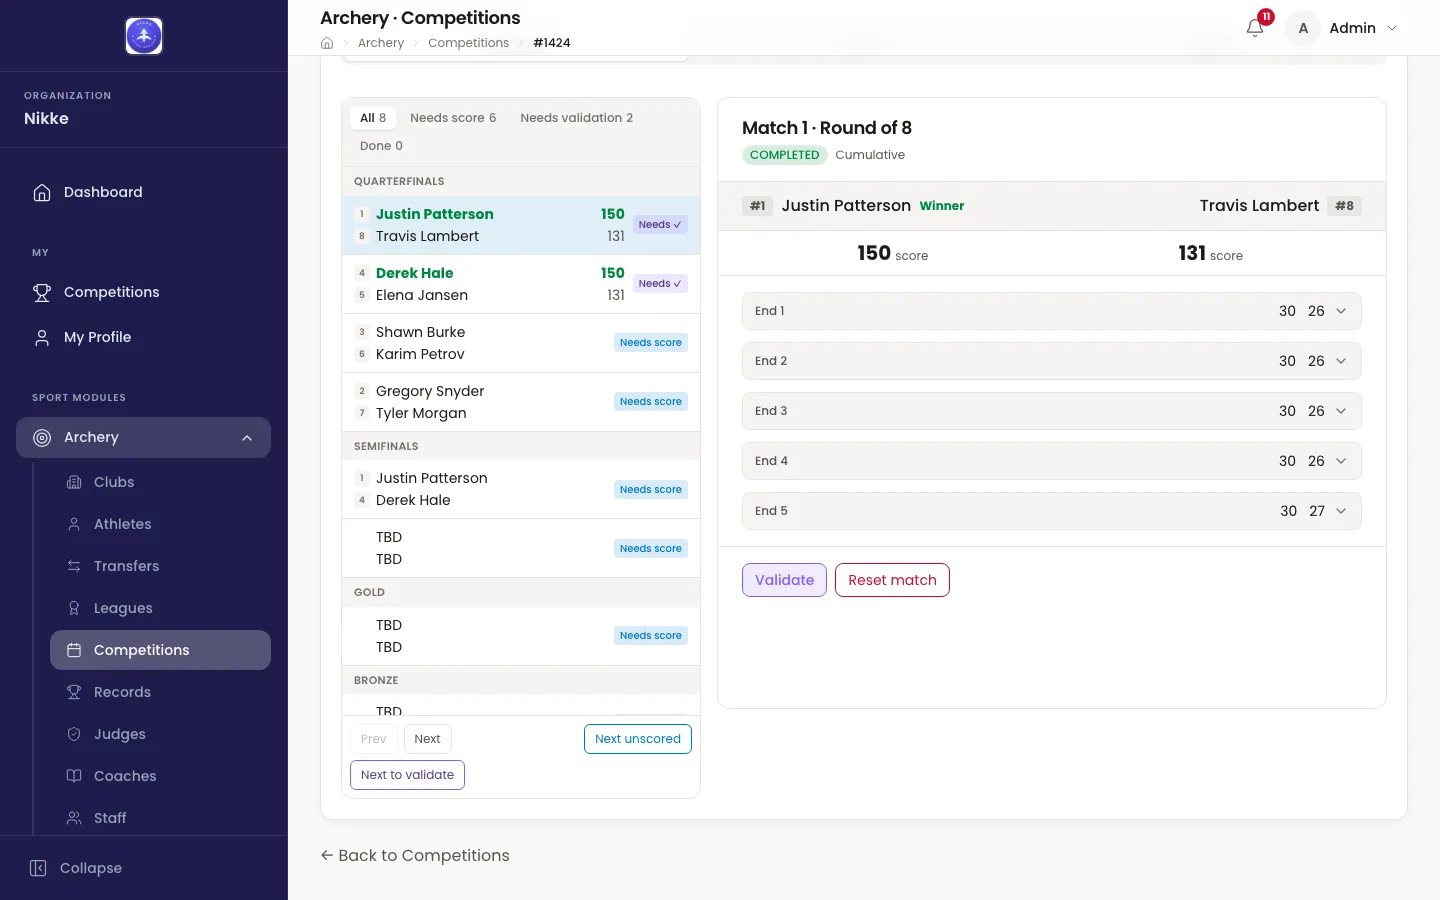Click the Coaches book icon
This screenshot has height=900, width=1440.
(x=74, y=776)
